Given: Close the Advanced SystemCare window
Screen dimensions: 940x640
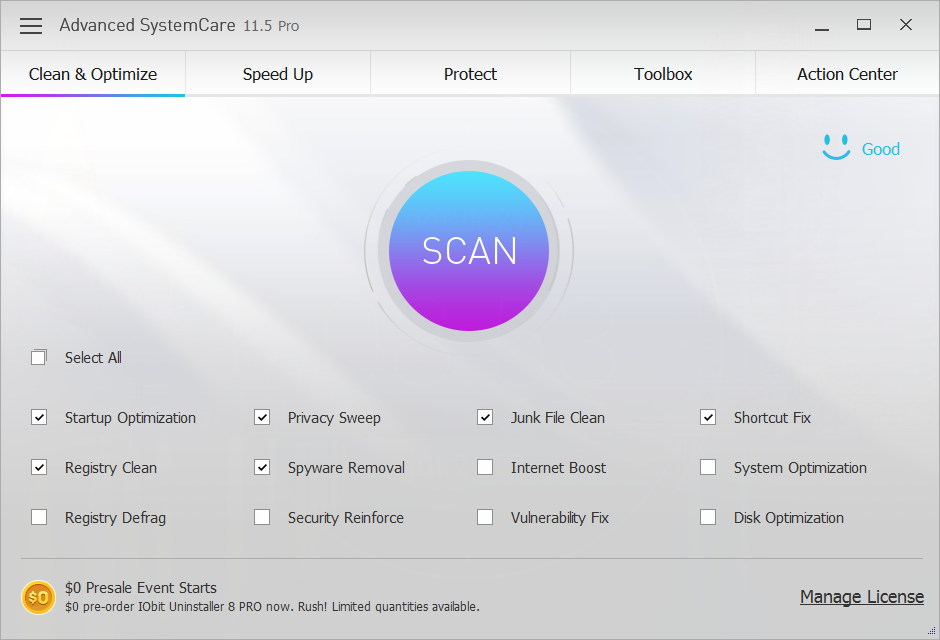Looking at the screenshot, I should pos(906,25).
